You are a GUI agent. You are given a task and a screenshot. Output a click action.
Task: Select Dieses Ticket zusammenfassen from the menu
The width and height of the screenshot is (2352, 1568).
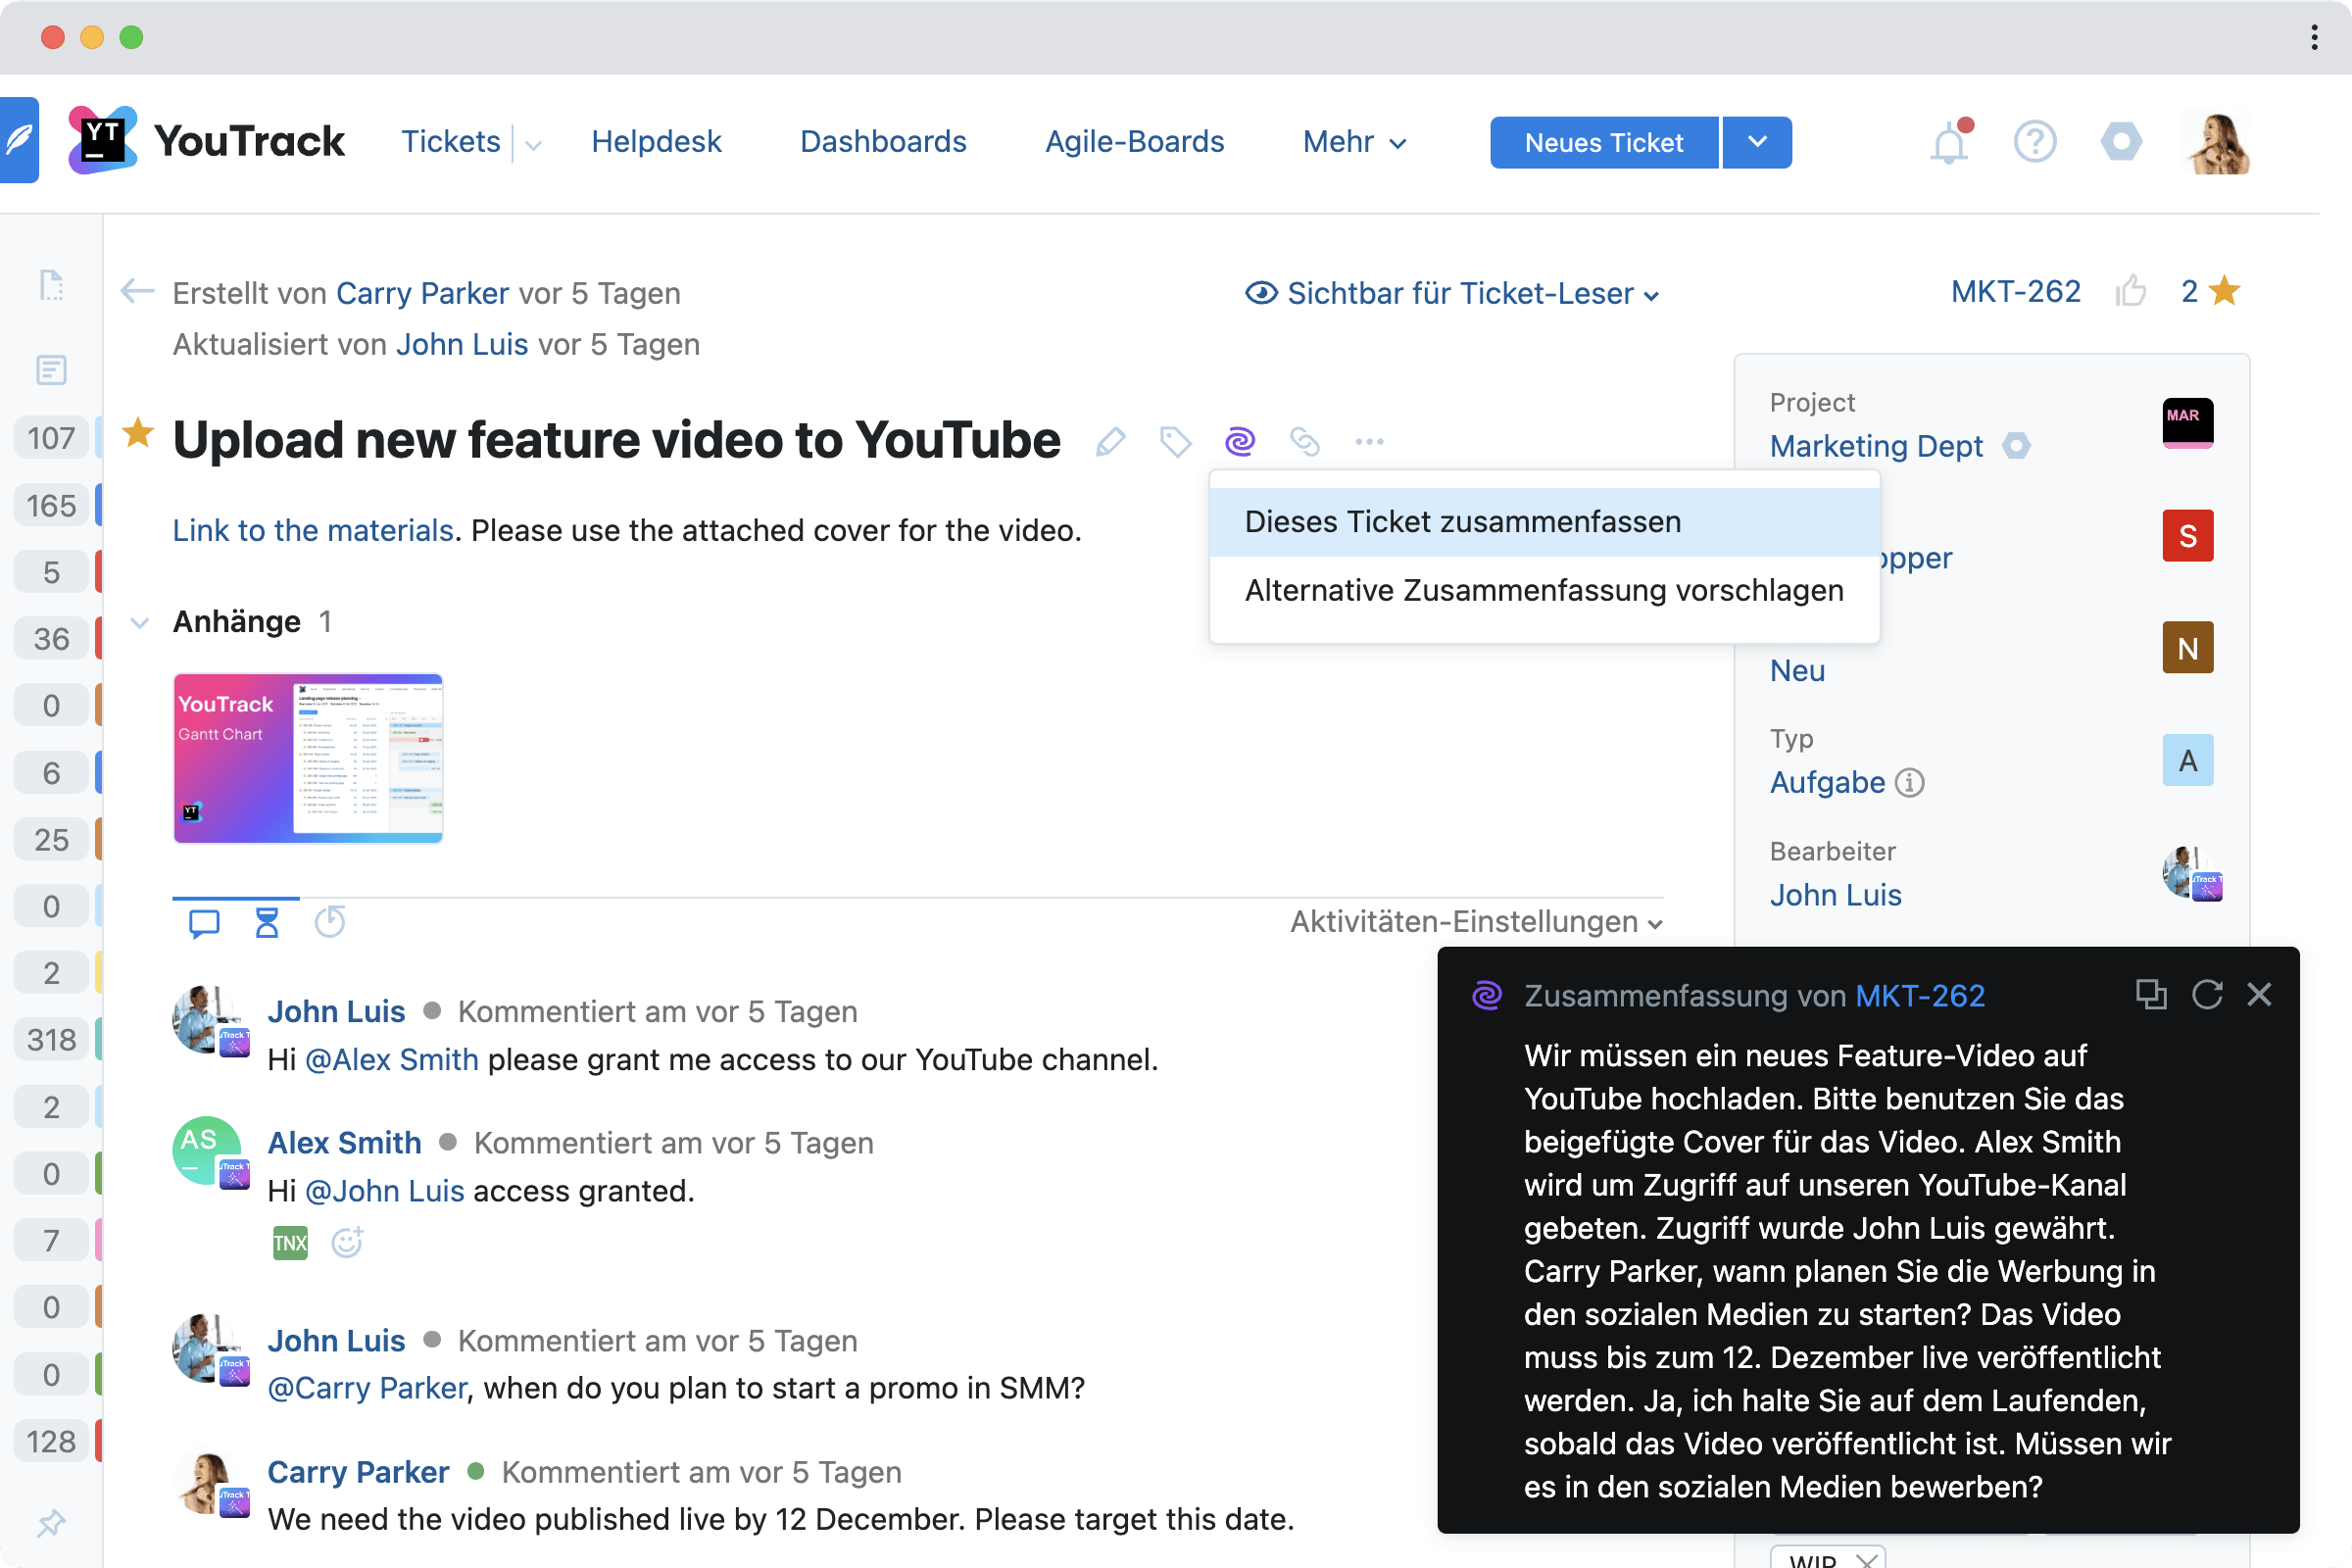(x=1462, y=521)
